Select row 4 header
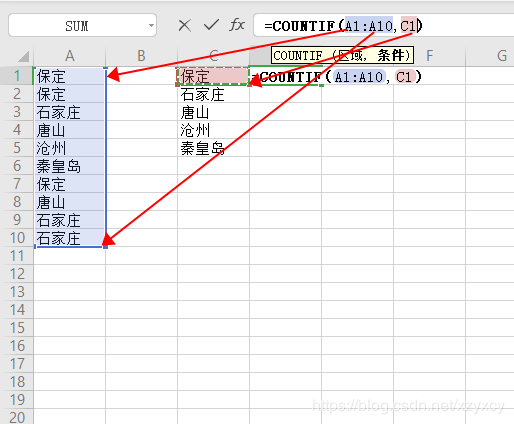This screenshot has height=424, width=514. (17, 130)
